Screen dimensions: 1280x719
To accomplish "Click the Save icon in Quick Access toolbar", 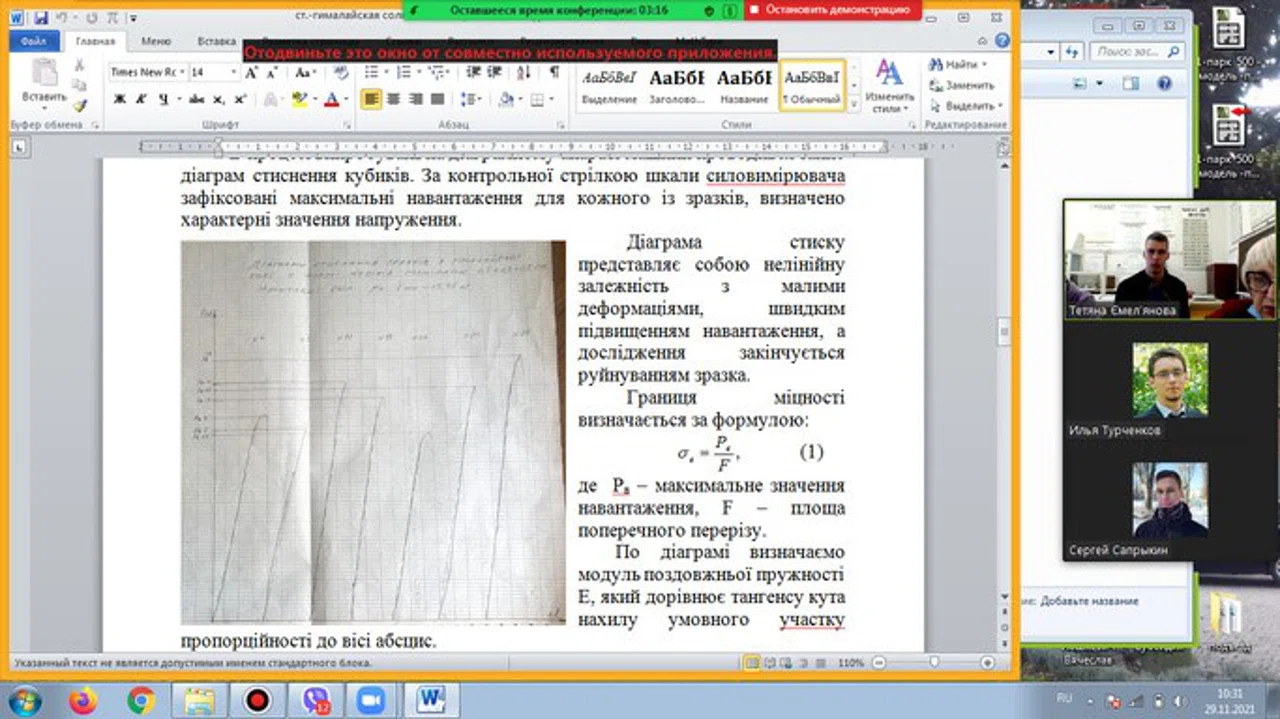I will [41, 17].
